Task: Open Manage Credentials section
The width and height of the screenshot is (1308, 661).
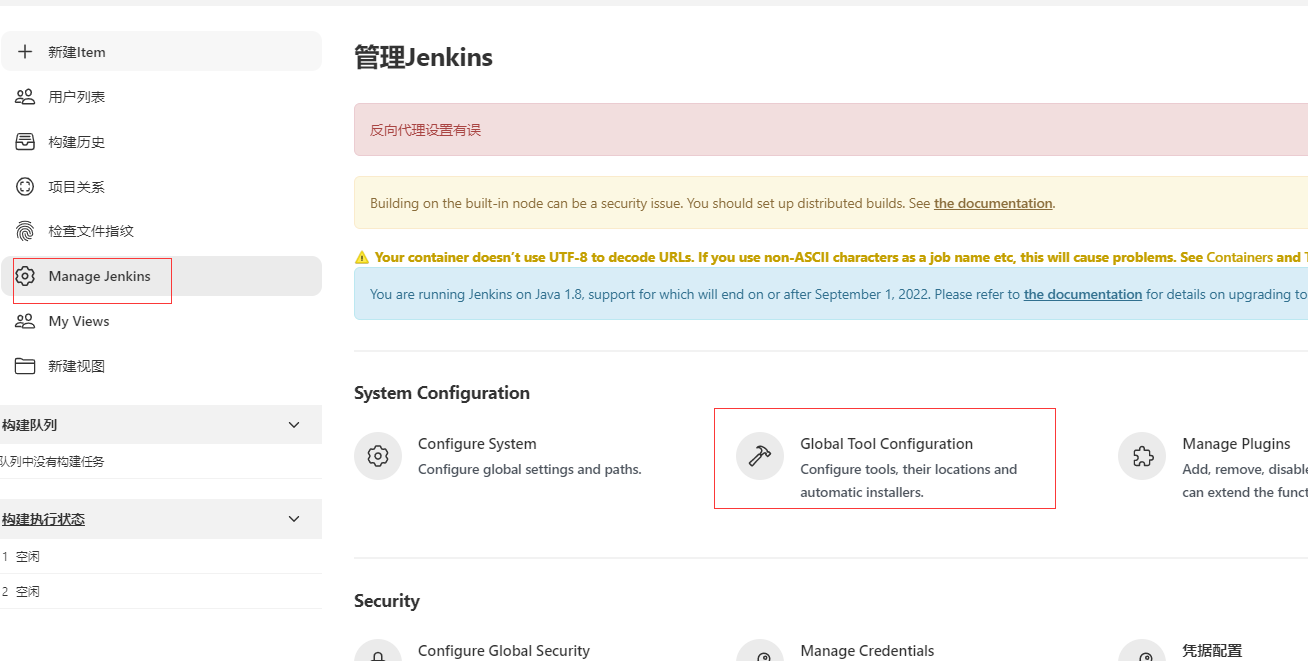Action: click(867, 651)
